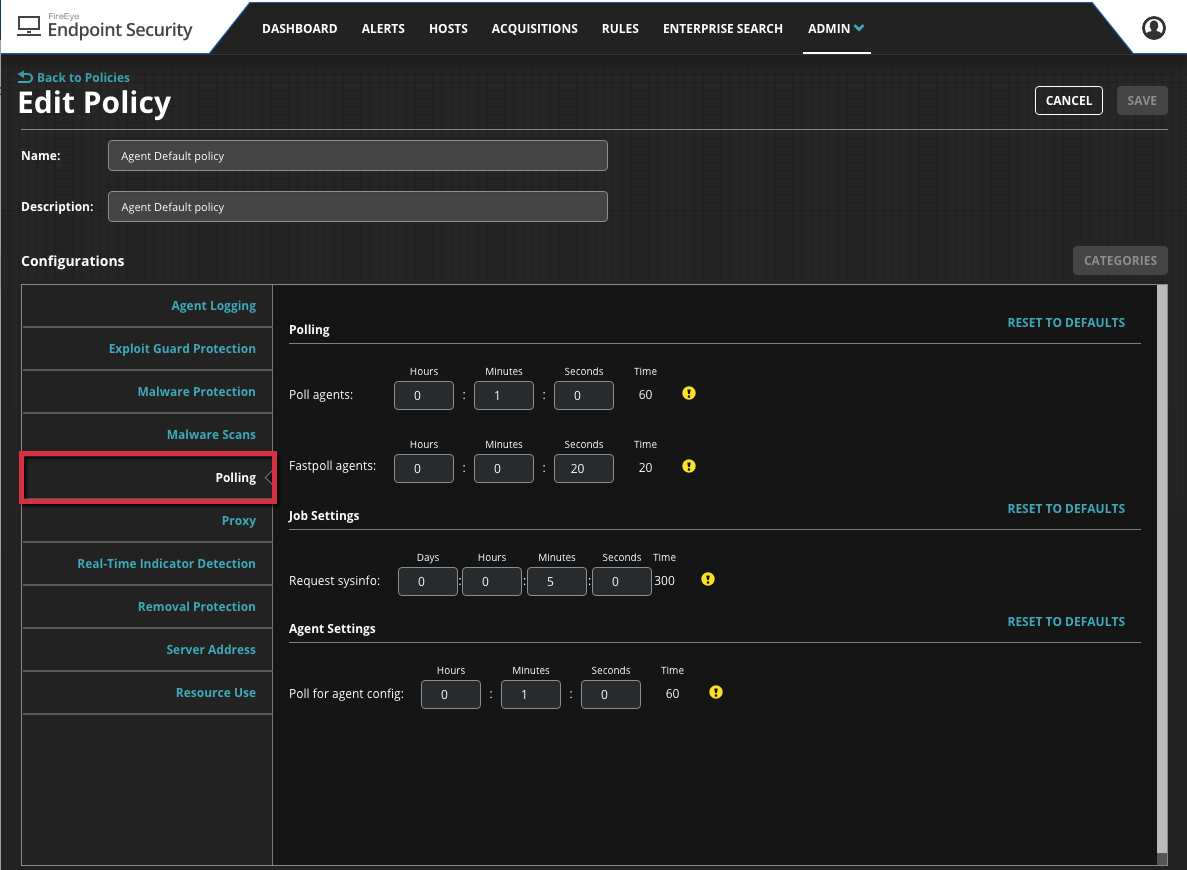The height and width of the screenshot is (870, 1187).
Task: Click the CANCEL button
Action: (1068, 101)
